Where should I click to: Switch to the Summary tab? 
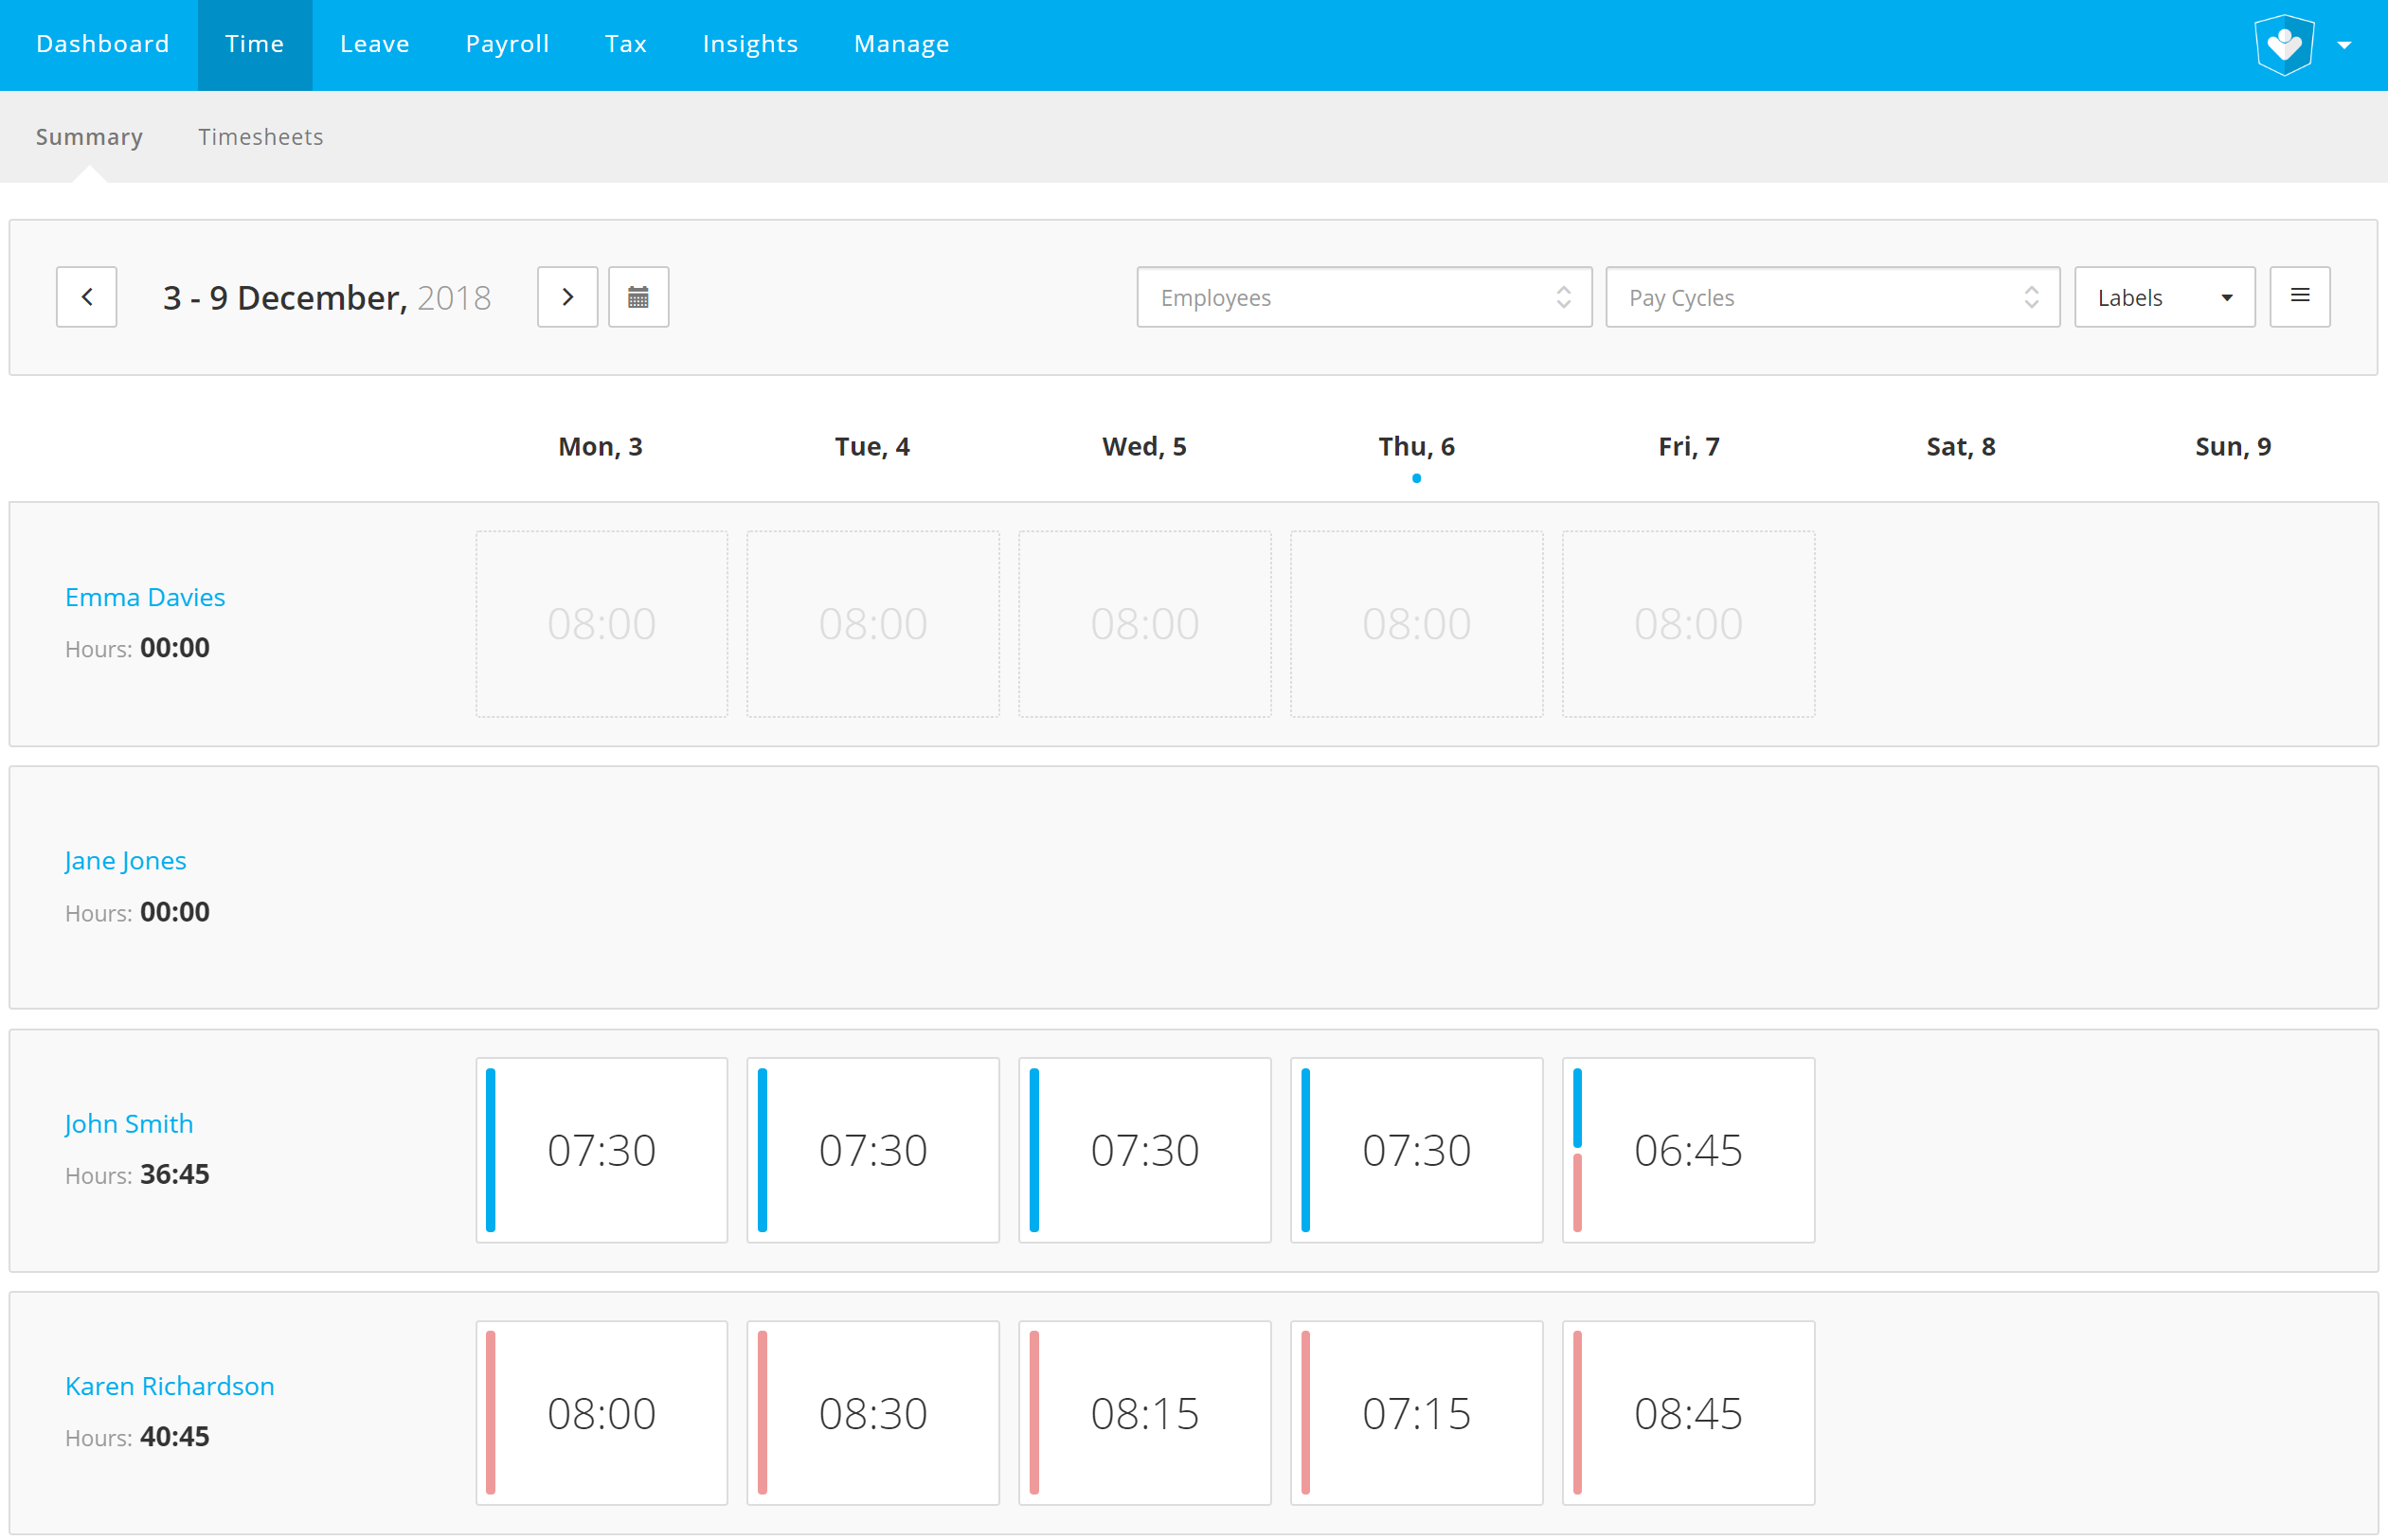(x=89, y=137)
